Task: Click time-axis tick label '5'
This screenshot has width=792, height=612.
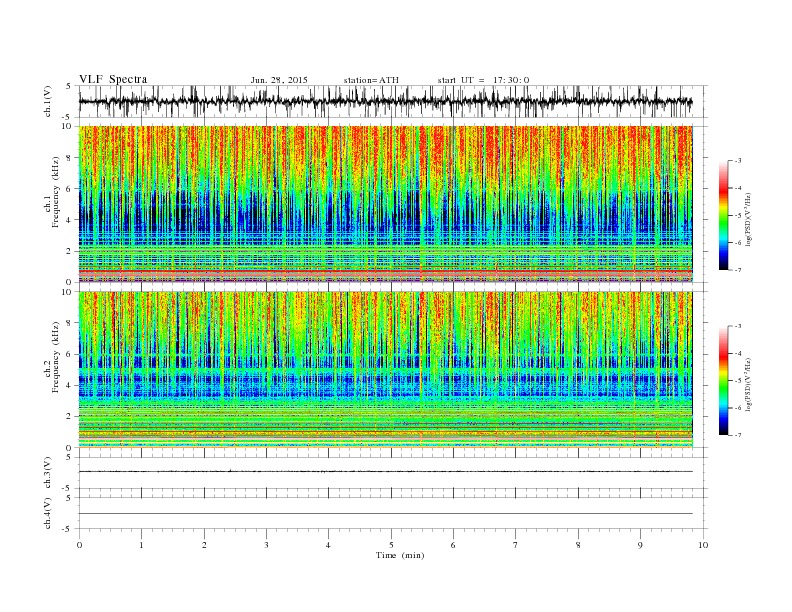Action: (x=391, y=545)
